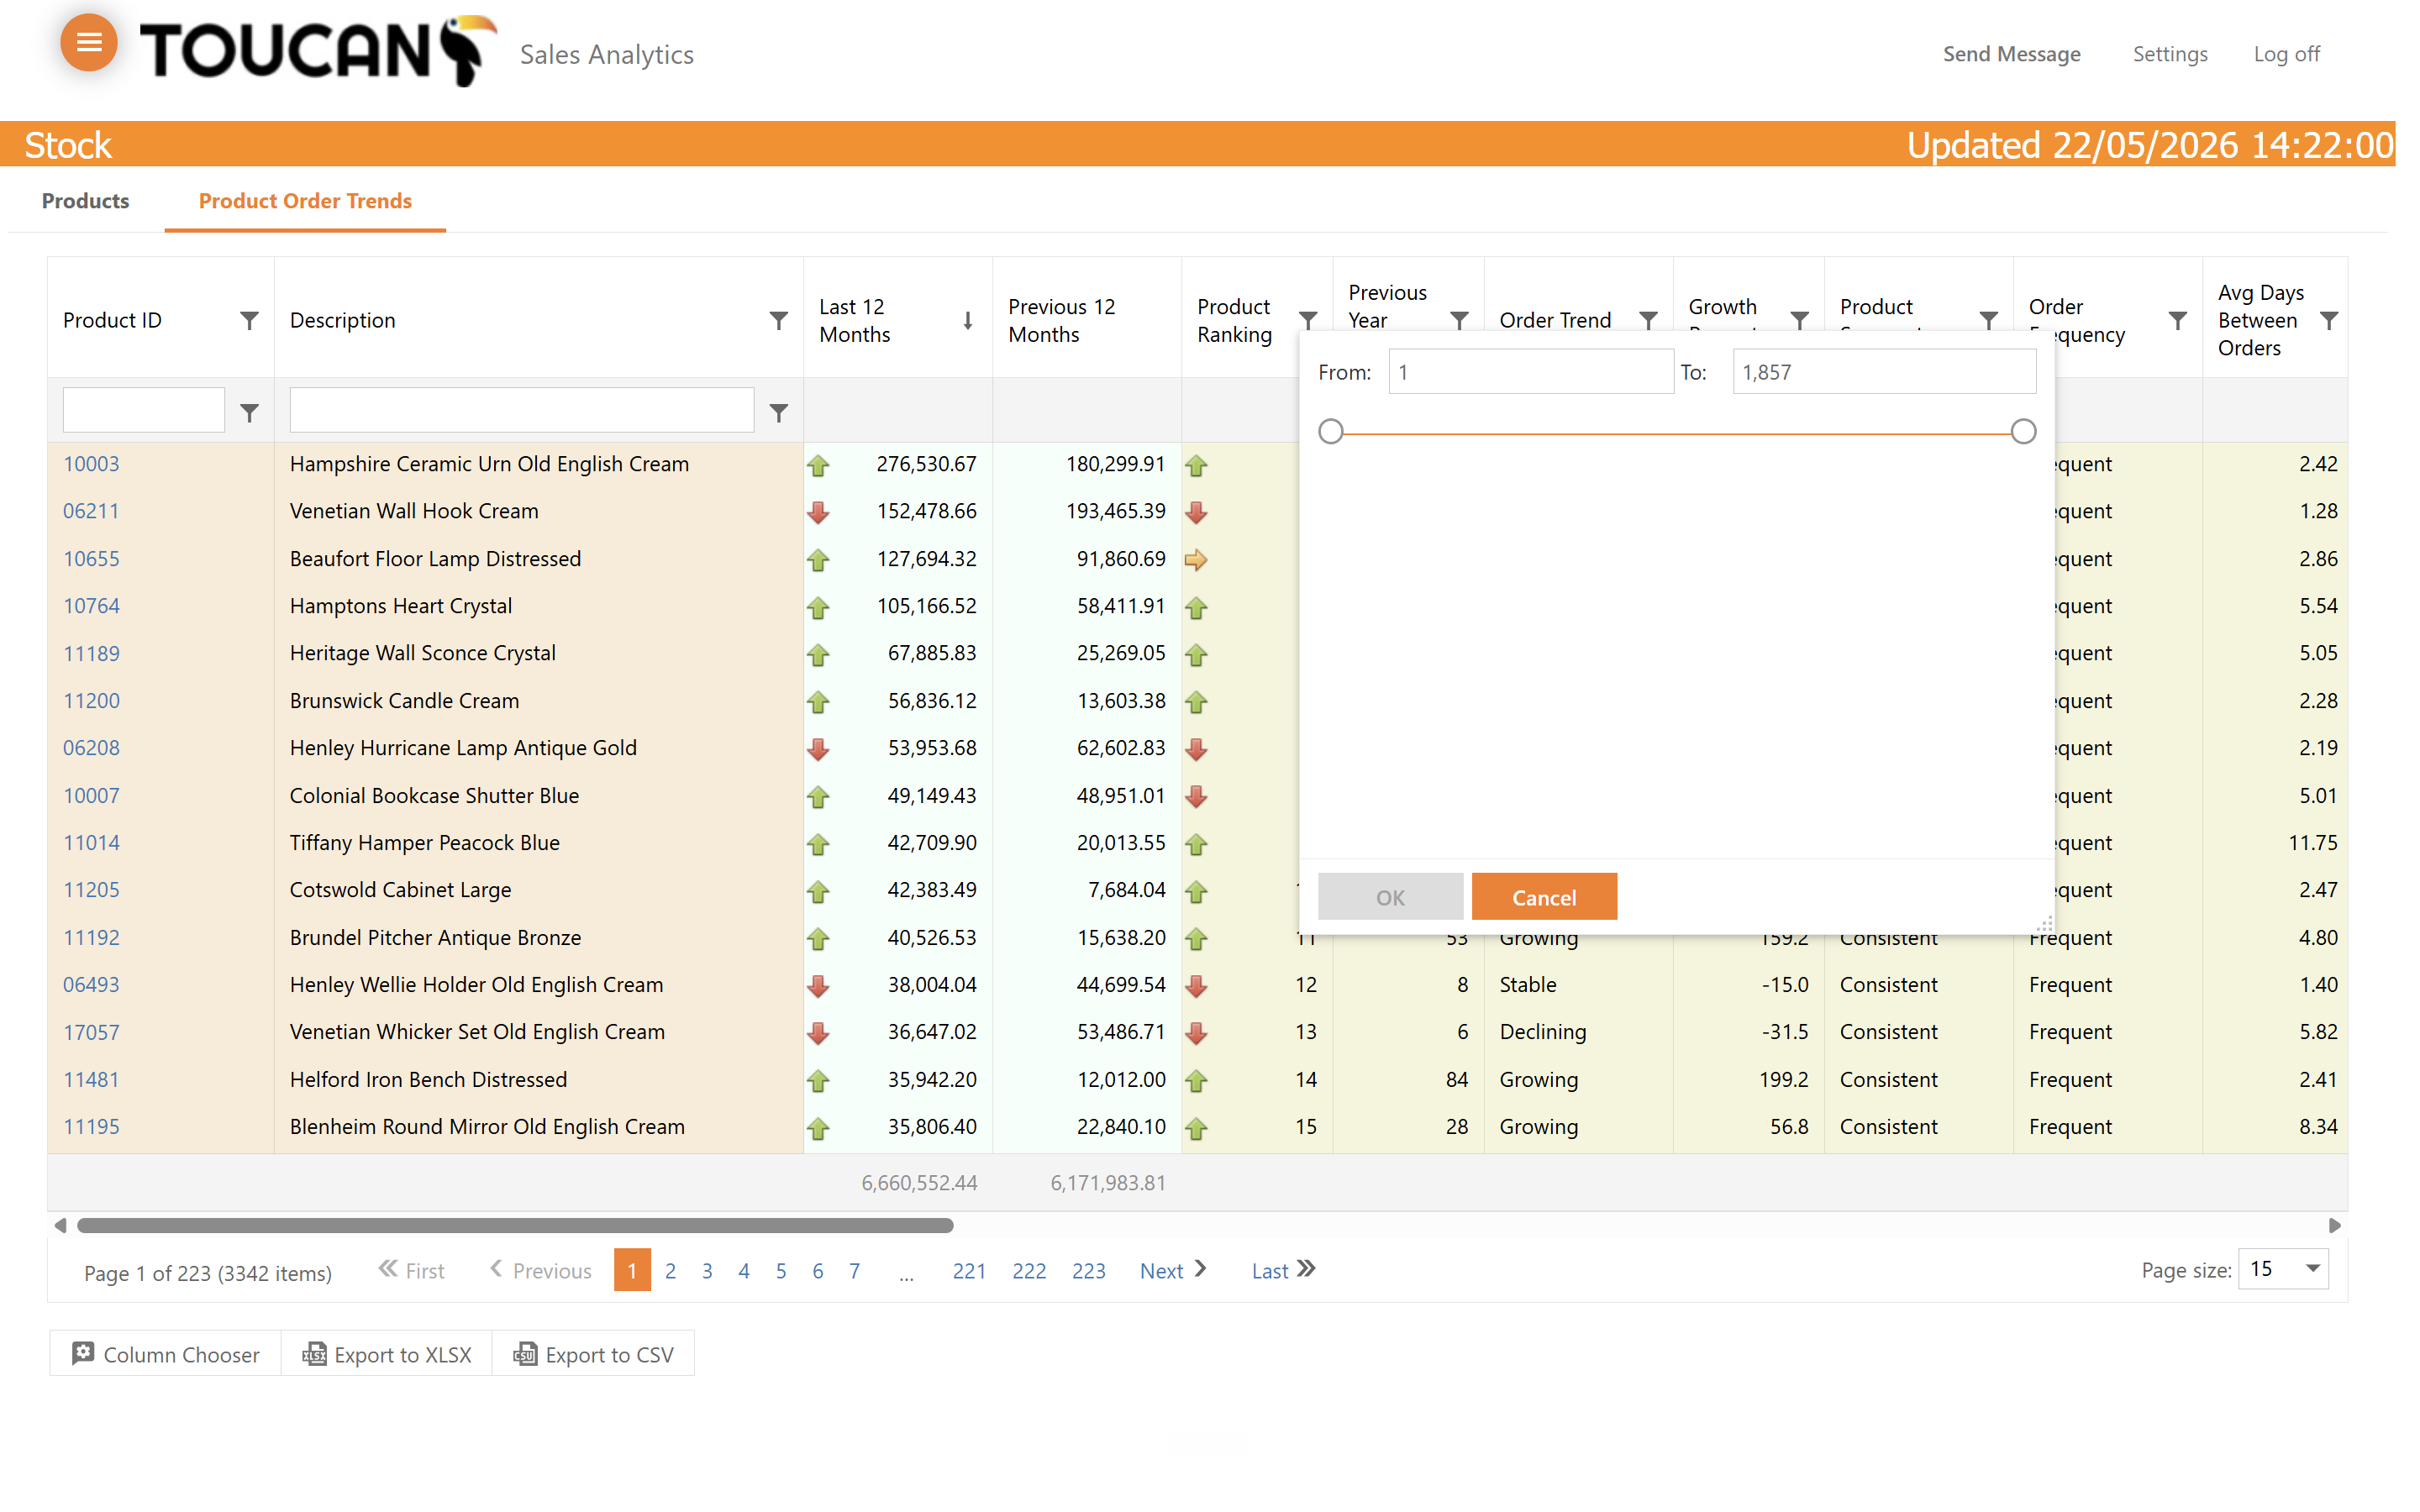Open the Previous Year column filter
The height and width of the screenshot is (1512, 2420).
pos(1459,320)
